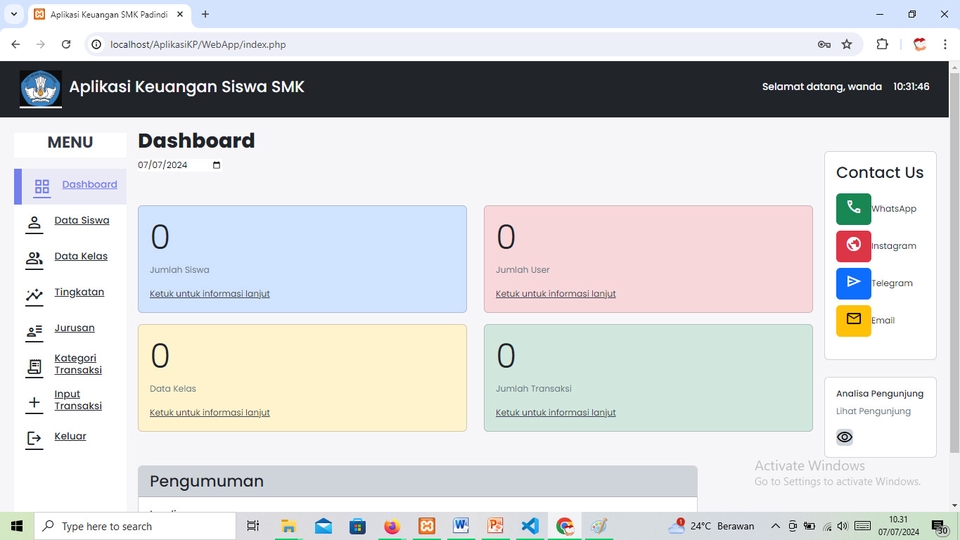Click info link under Jumlah Siswa

[x=209, y=294]
